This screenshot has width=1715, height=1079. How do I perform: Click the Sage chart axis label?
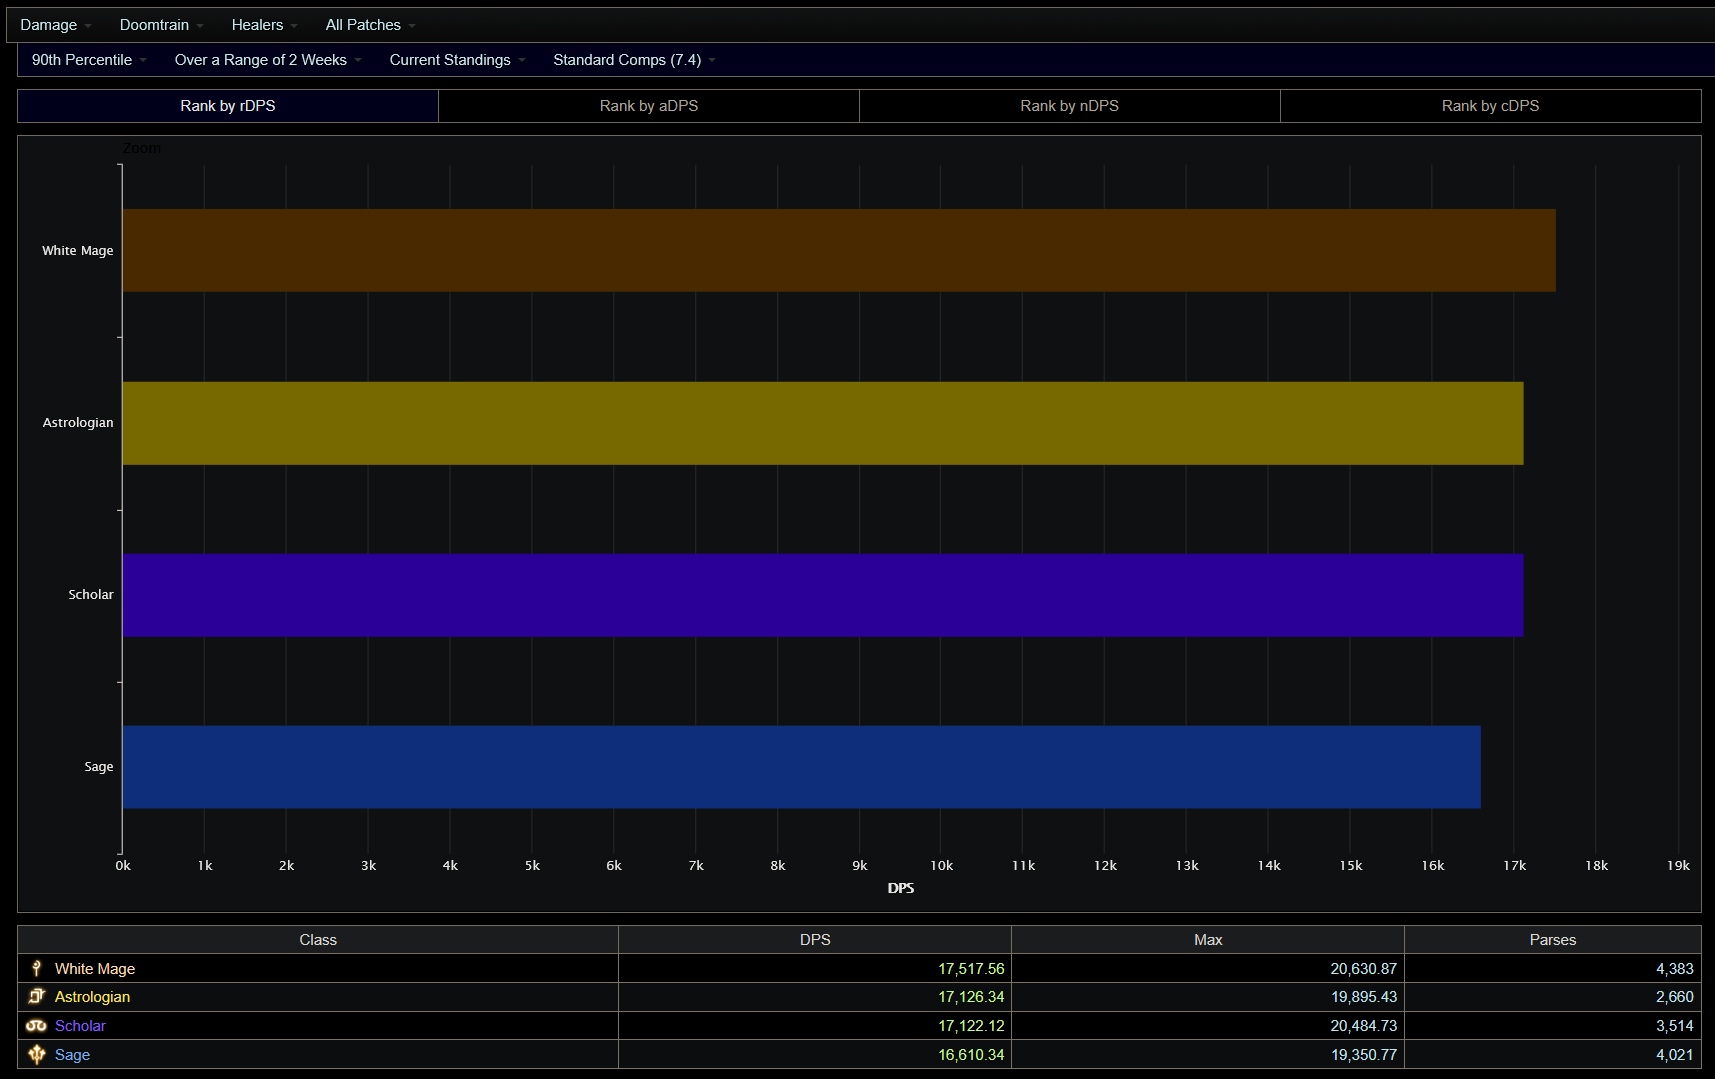point(99,766)
